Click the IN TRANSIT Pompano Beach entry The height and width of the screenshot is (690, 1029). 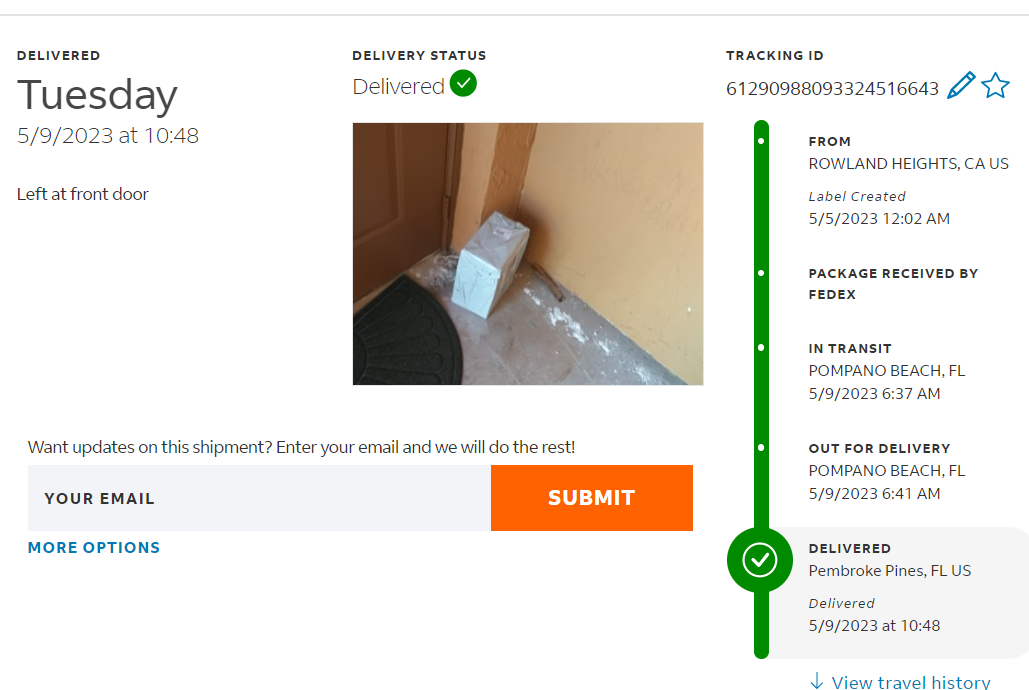[887, 371]
